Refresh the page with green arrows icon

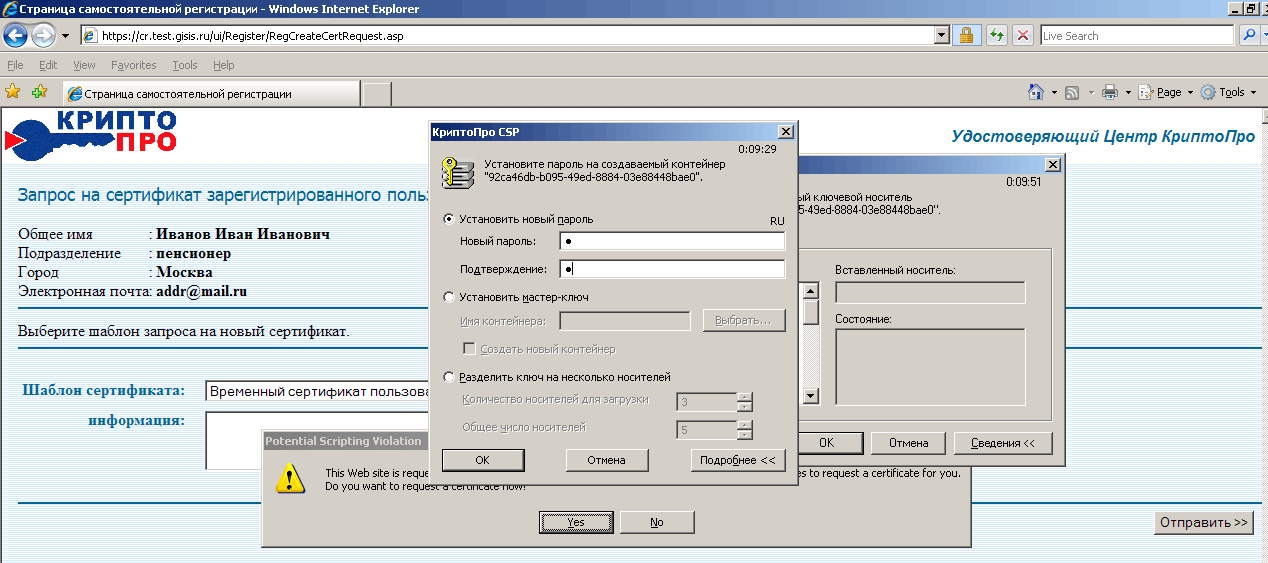coord(997,35)
